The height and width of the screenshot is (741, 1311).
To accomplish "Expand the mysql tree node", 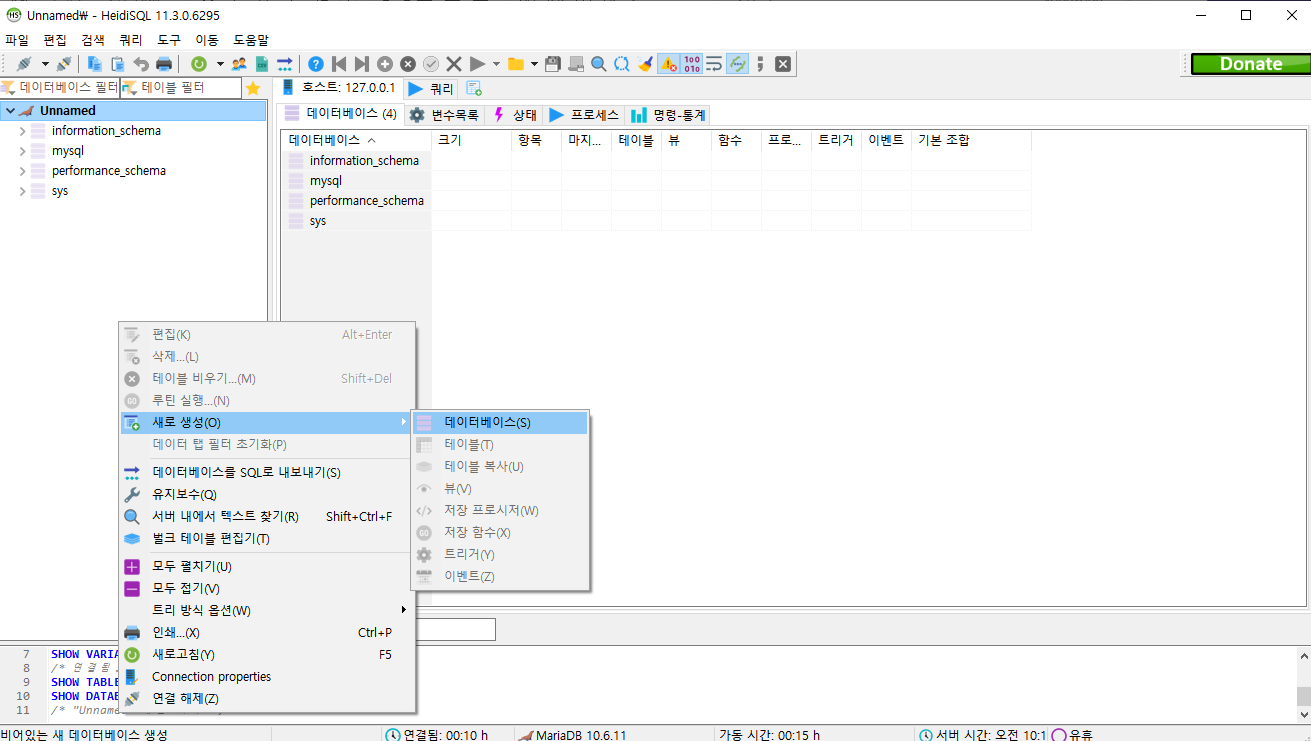I will (23, 151).
